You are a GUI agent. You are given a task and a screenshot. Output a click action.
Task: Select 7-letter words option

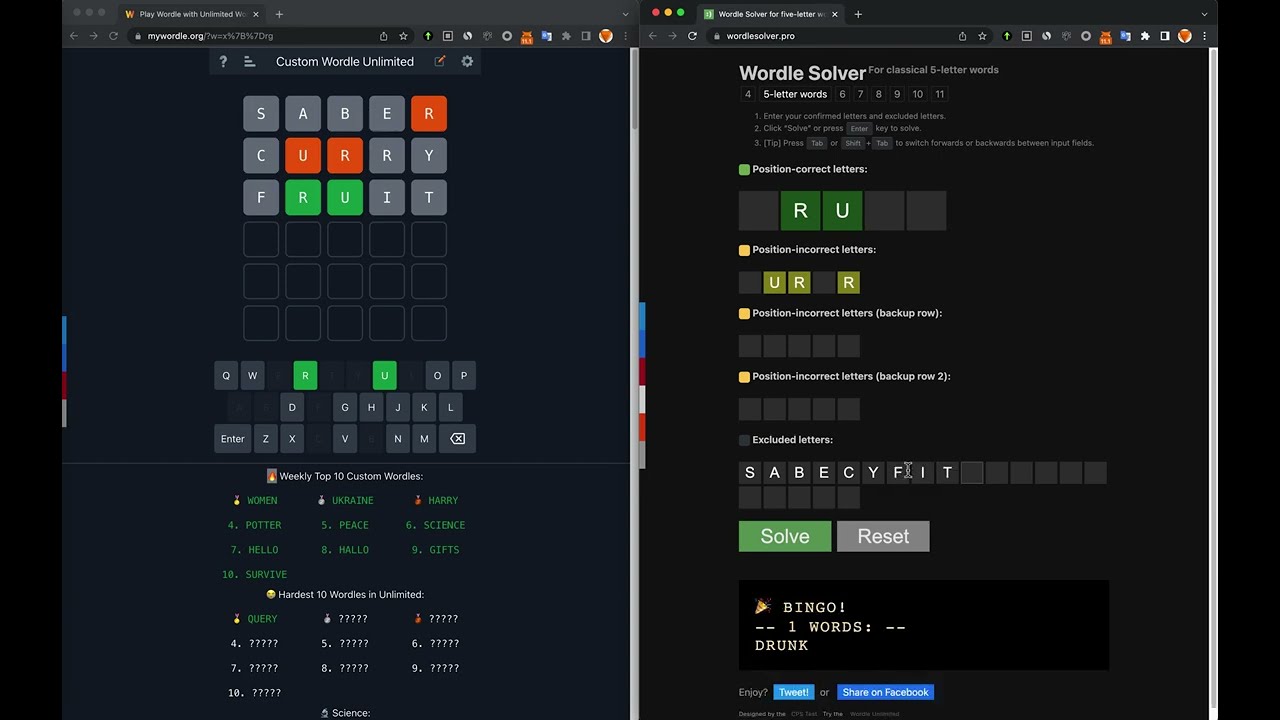[860, 94]
